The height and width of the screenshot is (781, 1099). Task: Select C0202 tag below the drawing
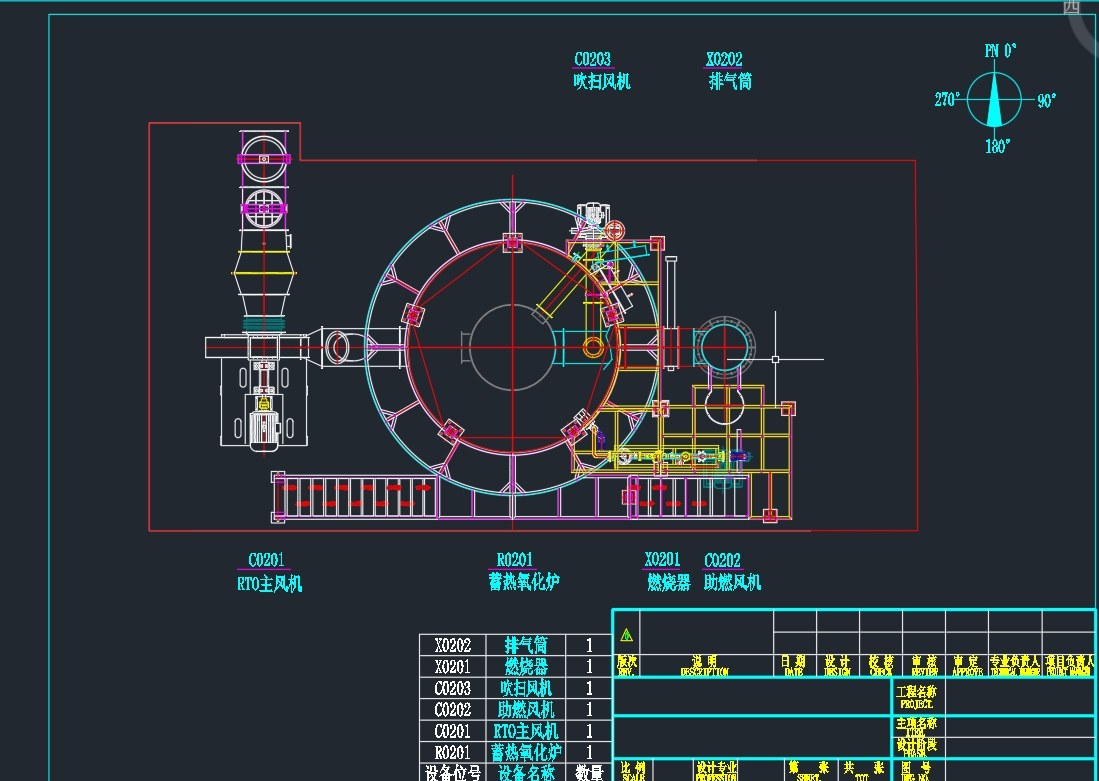click(x=723, y=560)
